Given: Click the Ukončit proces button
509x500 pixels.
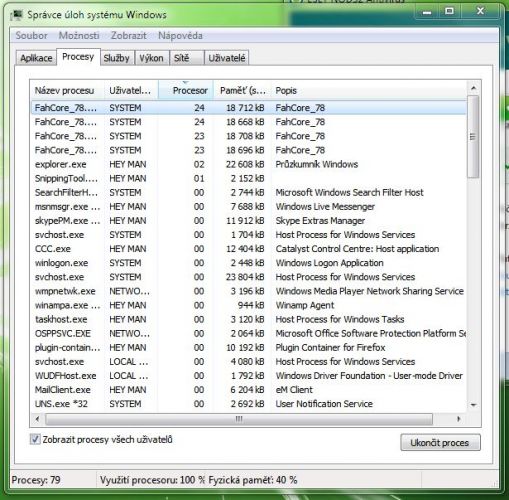Looking at the screenshot, I should coord(440,443).
